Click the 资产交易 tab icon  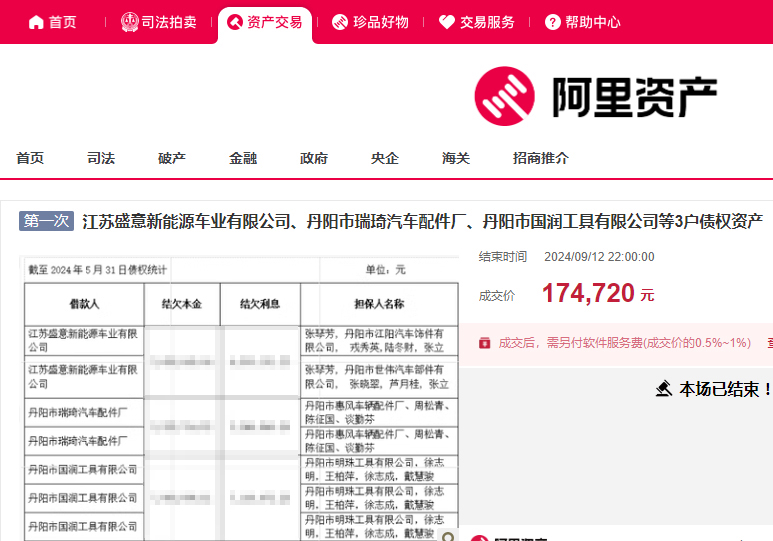pos(235,22)
